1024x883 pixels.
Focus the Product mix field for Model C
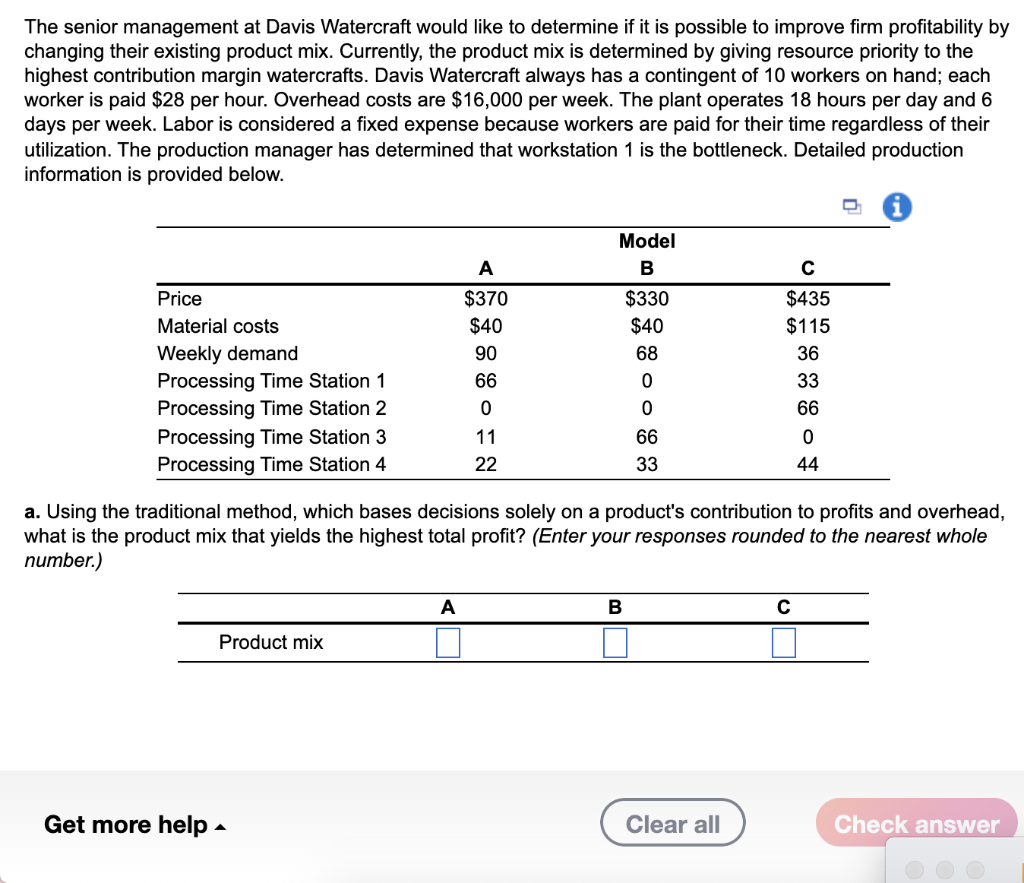point(783,642)
